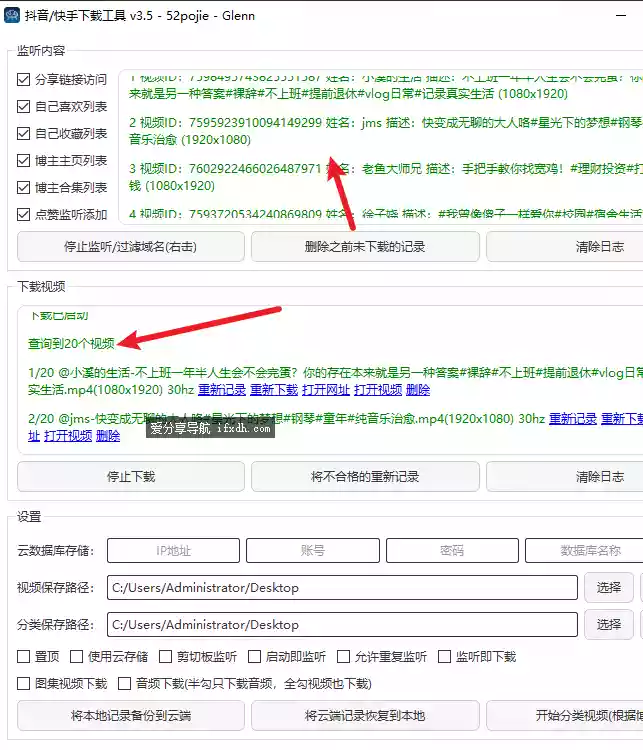Click 将不合格的重新记录 button
Screen dimensions: 643x750
365,476
